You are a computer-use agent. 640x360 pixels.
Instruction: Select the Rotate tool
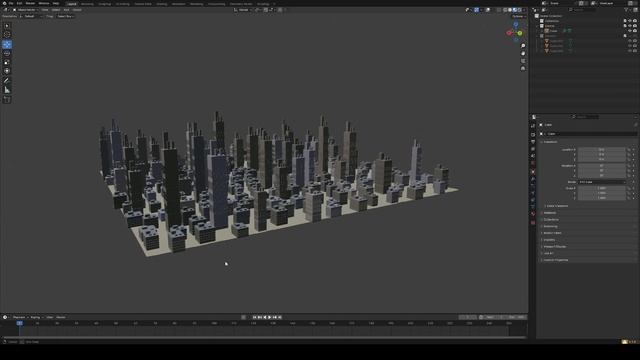pos(7,53)
